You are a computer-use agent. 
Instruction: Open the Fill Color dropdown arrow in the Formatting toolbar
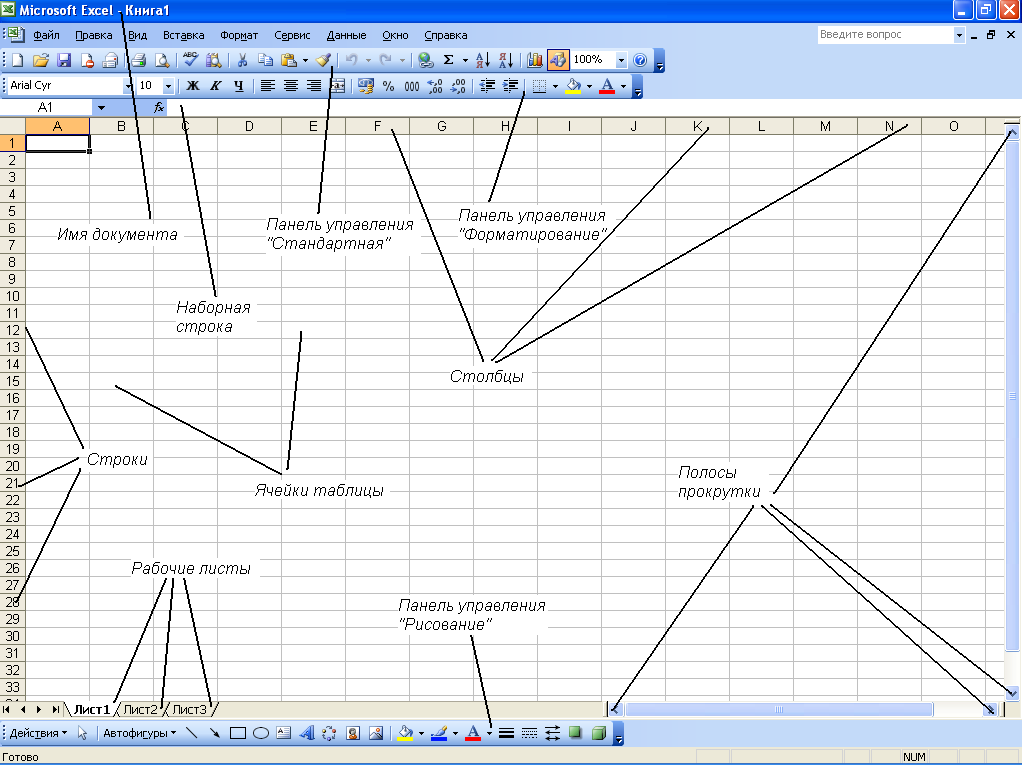click(x=589, y=86)
